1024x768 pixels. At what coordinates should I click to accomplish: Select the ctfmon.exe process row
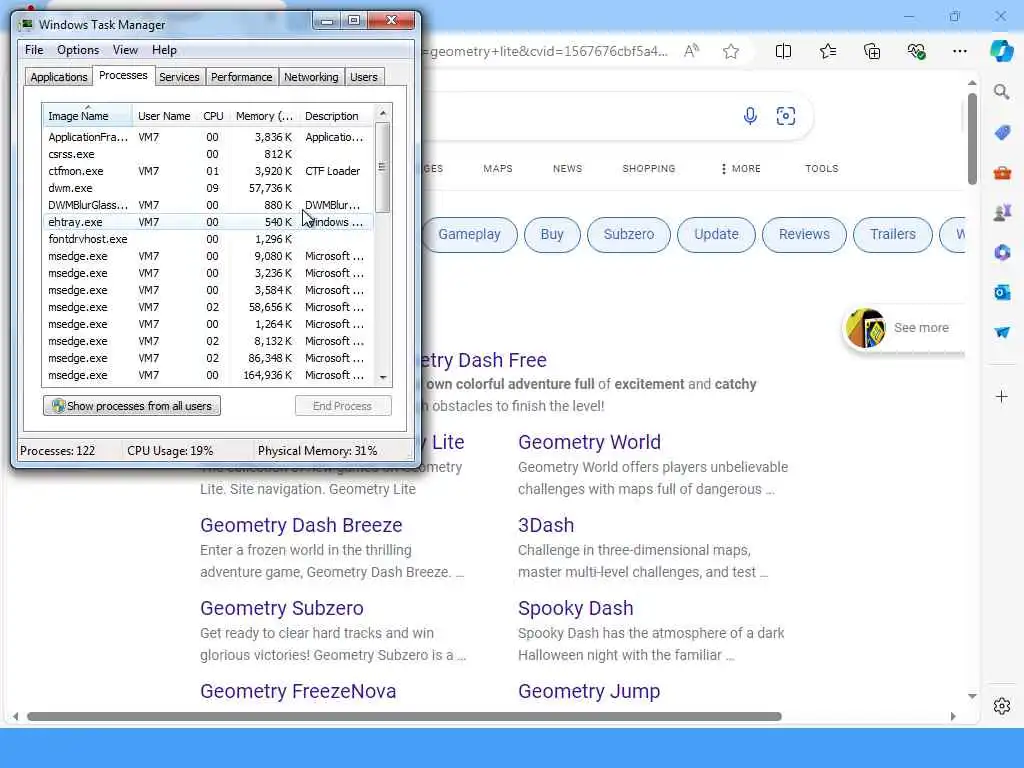point(208,171)
